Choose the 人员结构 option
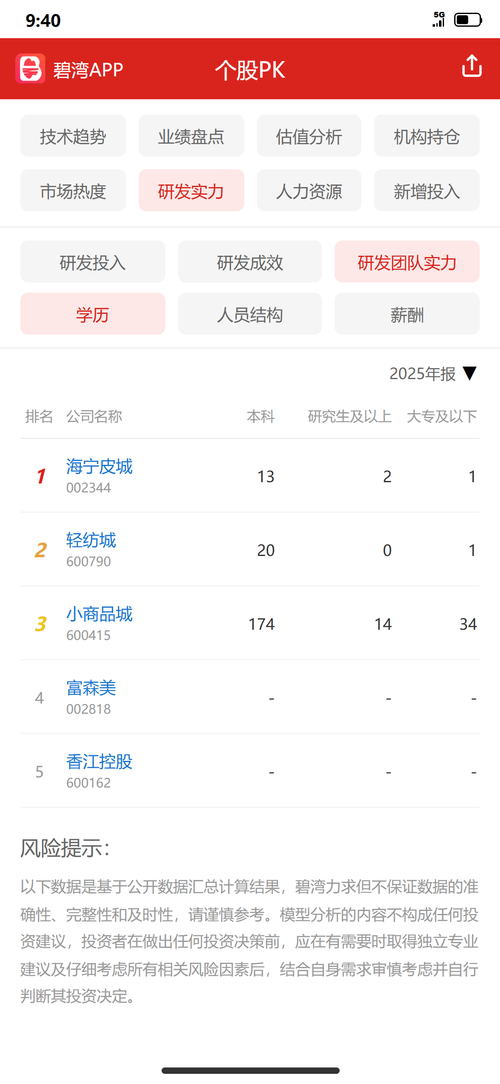The width and height of the screenshot is (500, 1084). (250, 314)
